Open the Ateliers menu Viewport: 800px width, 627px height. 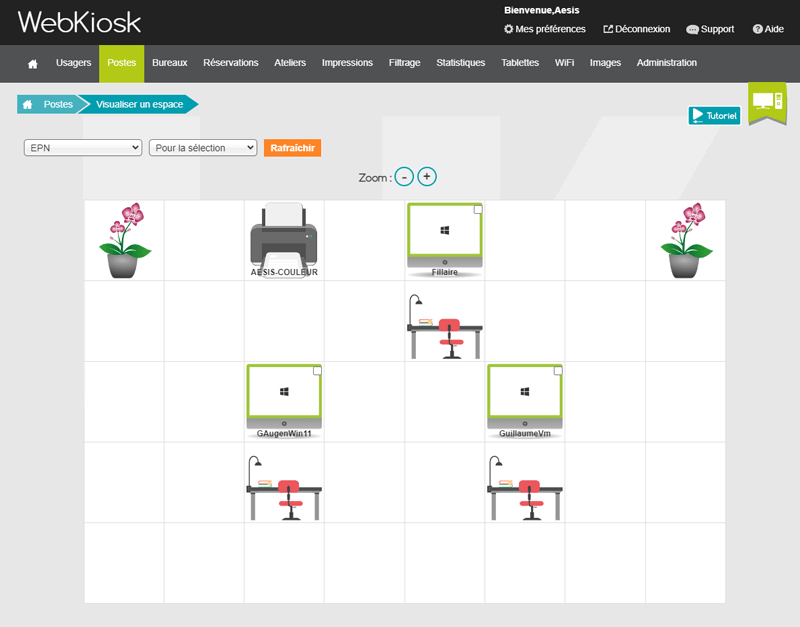coord(290,63)
